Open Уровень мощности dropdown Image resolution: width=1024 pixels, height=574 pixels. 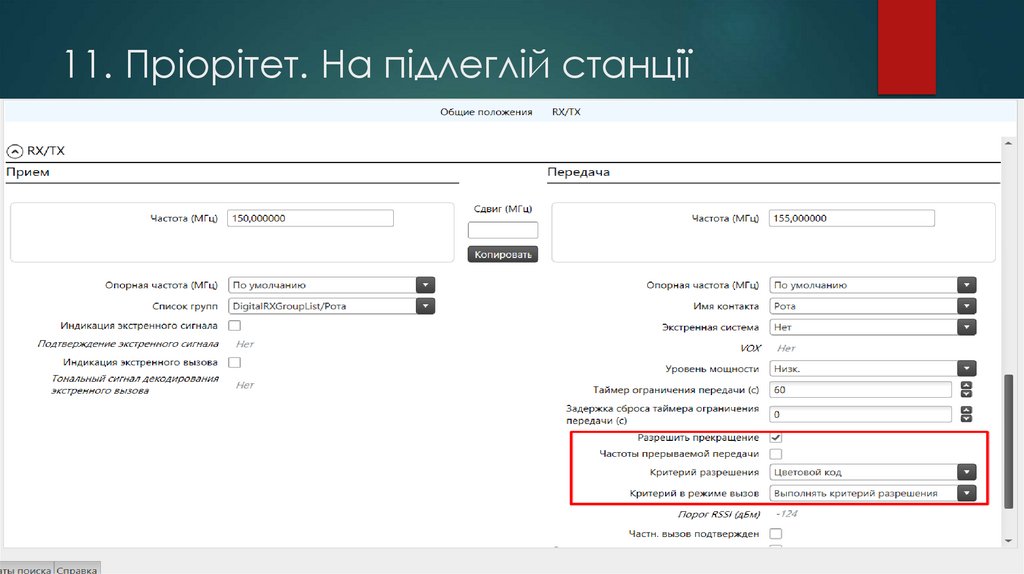coord(967,368)
